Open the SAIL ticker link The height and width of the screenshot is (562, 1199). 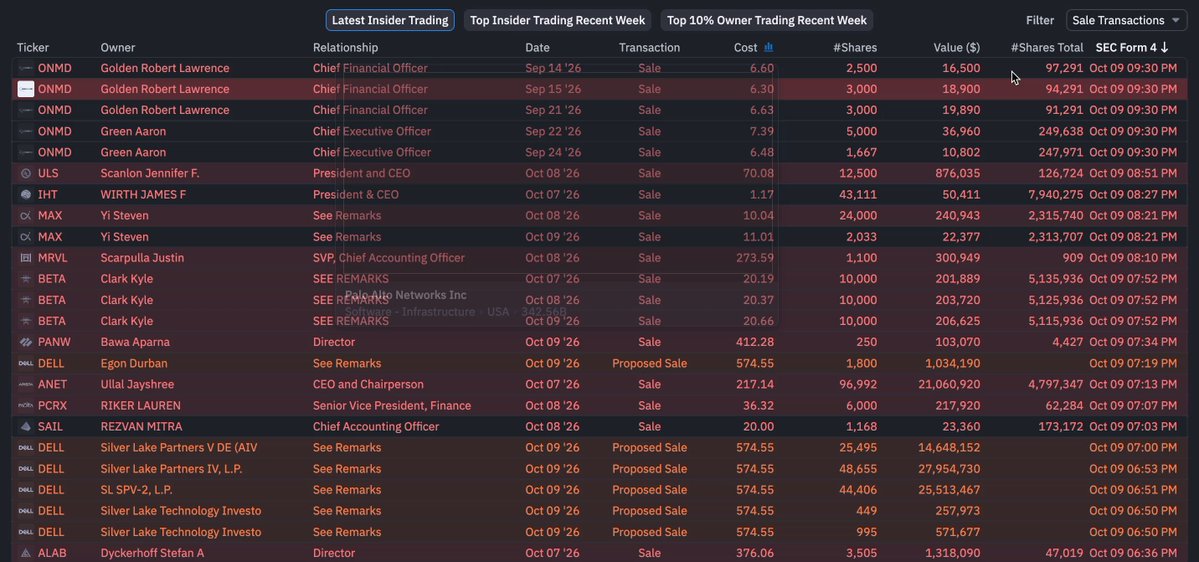[x=50, y=426]
